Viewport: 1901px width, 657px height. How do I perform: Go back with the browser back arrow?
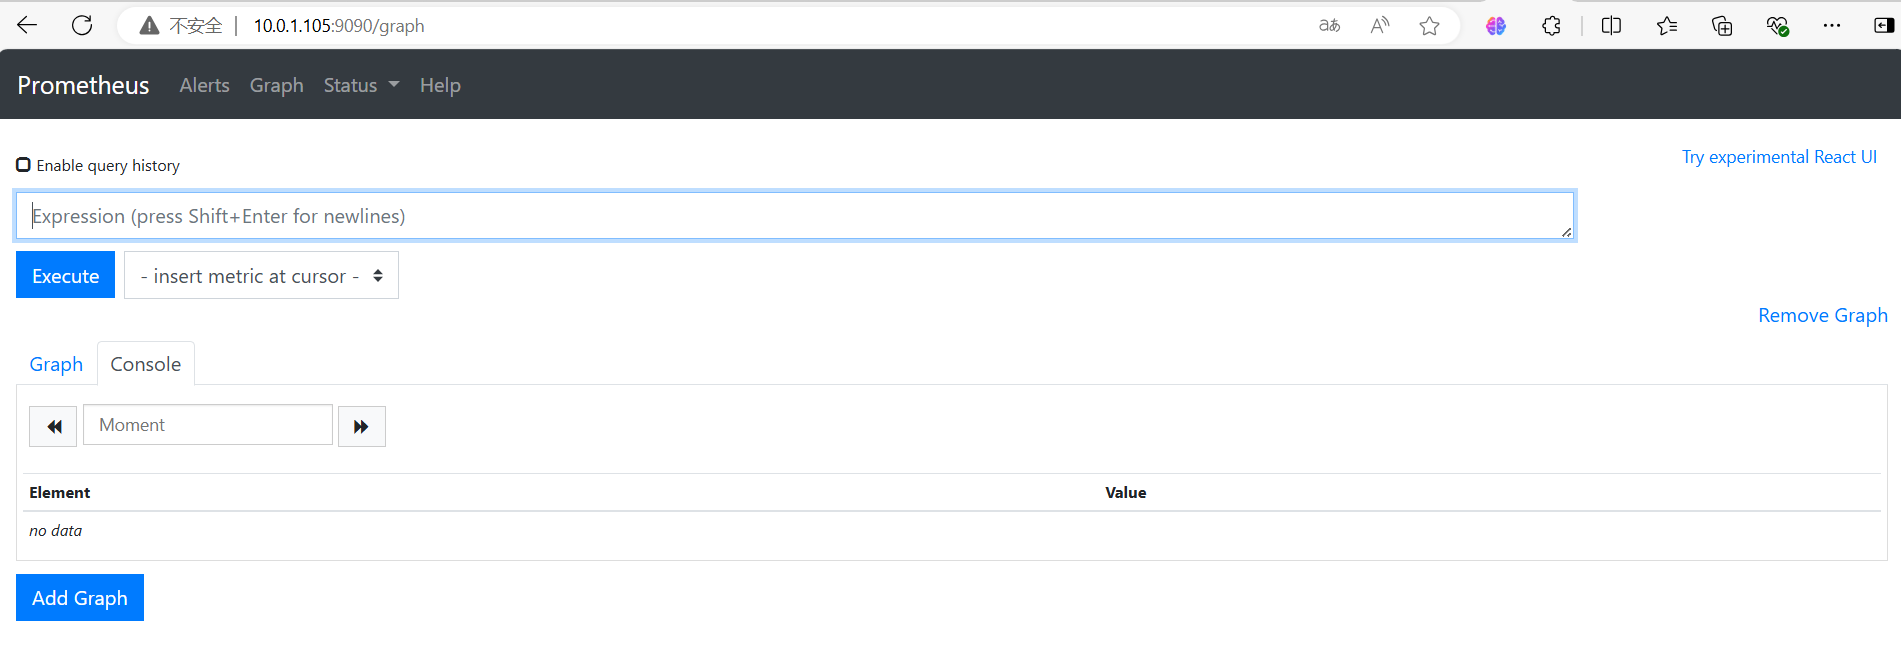coord(27,25)
